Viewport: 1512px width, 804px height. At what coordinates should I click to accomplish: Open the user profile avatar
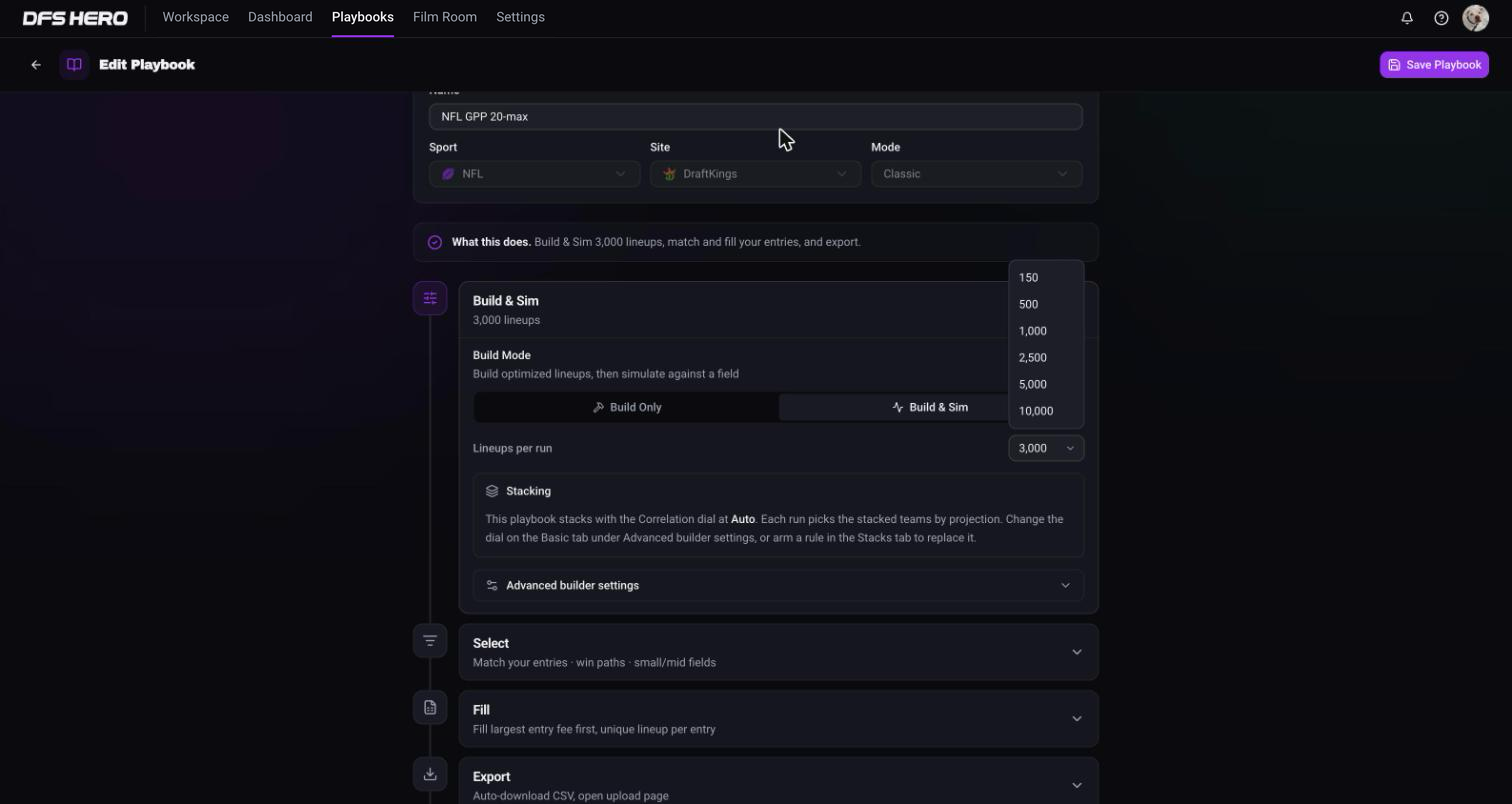coord(1475,18)
